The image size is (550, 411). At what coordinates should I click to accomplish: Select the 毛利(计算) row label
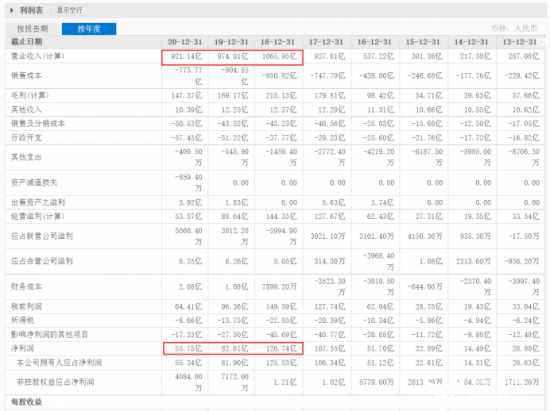(x=30, y=95)
